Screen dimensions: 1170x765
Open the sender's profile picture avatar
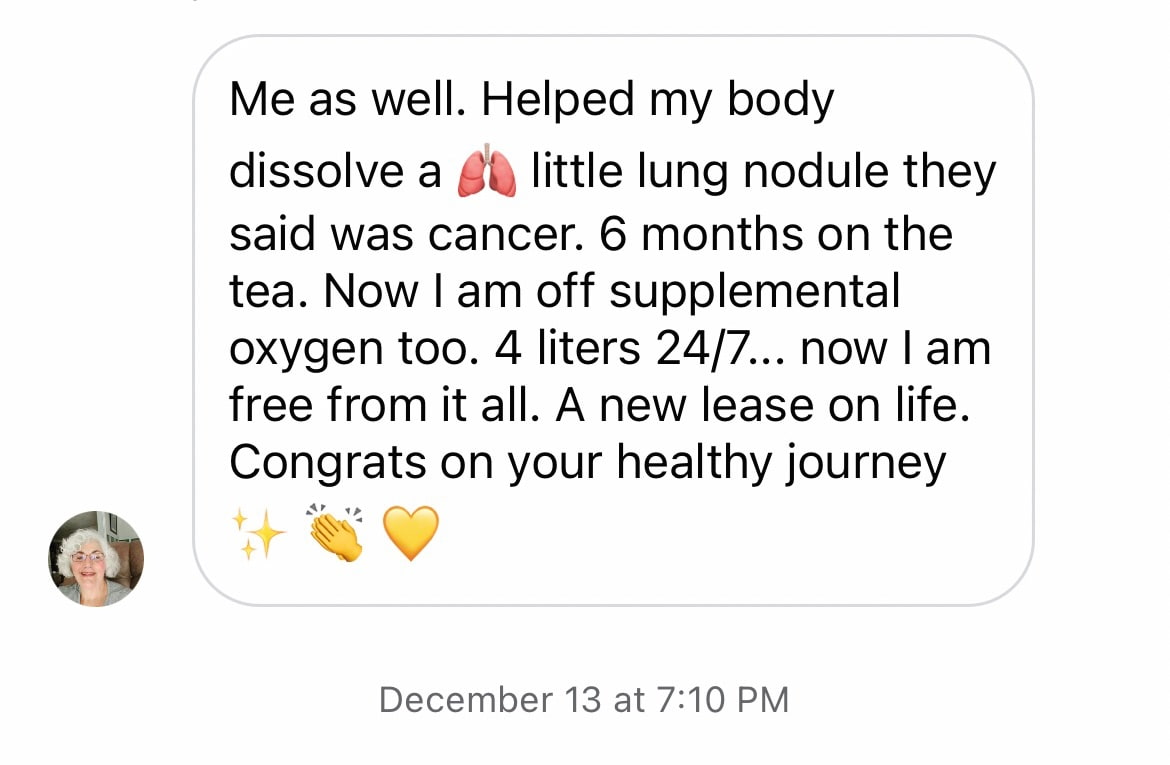click(96, 559)
